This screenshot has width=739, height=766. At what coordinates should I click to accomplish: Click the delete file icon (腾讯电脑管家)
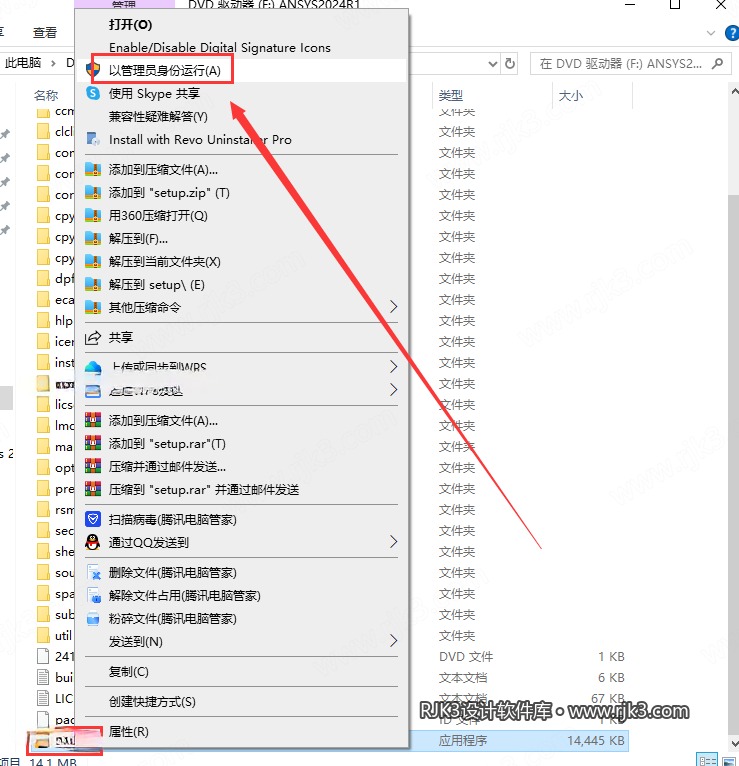point(93,572)
